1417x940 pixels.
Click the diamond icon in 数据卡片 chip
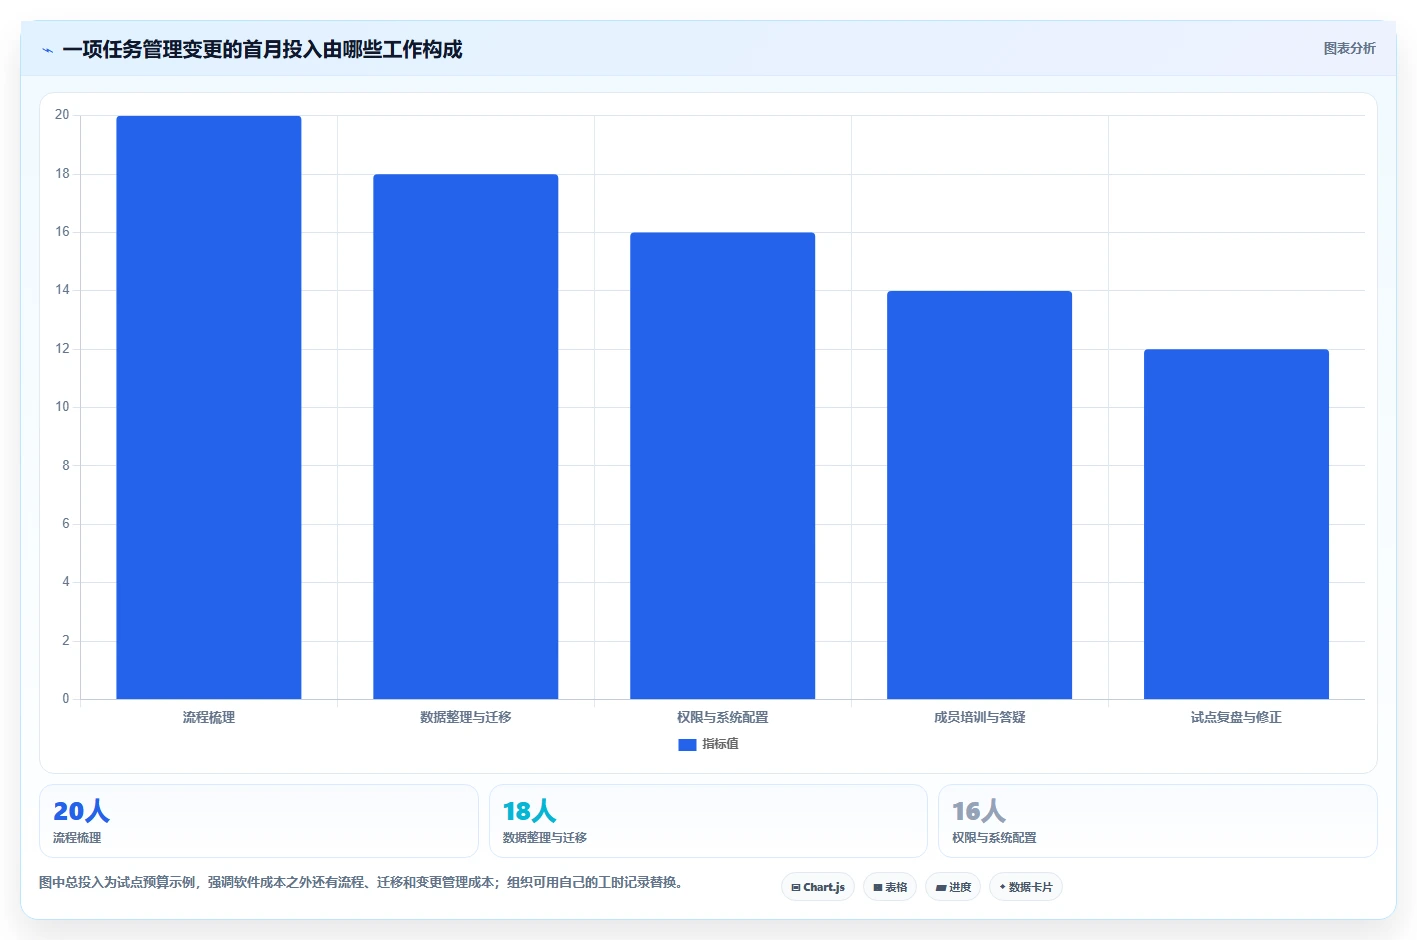click(1002, 887)
